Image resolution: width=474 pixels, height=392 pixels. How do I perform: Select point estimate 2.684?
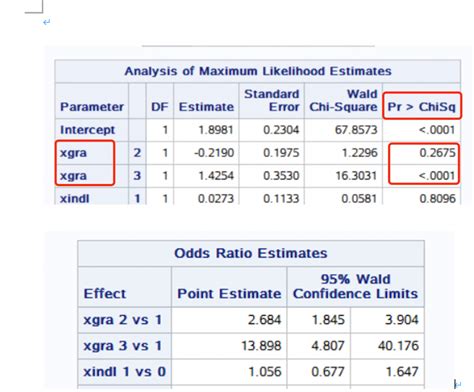click(x=264, y=320)
